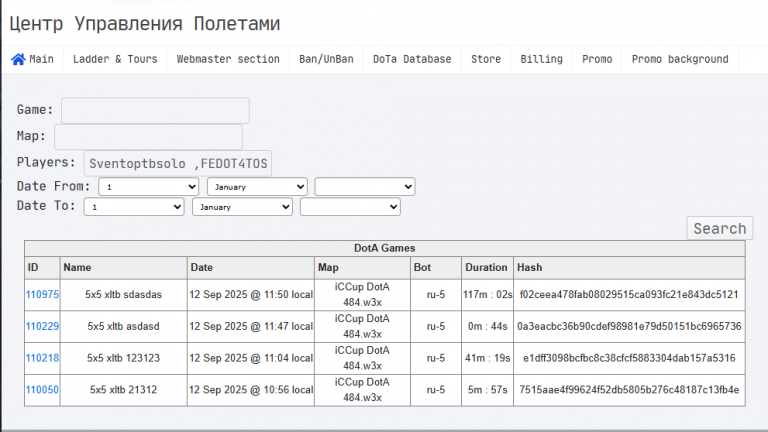This screenshot has height=432, width=768.
Task: Click hash starting with 0a3eacbc36b90
Action: pyautogui.click(x=629, y=326)
